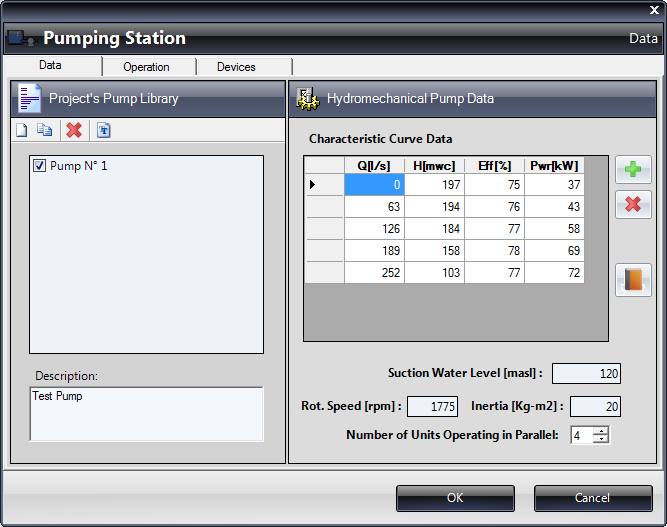Create a new pump in library
Screen dimensions: 667x527
(22, 130)
